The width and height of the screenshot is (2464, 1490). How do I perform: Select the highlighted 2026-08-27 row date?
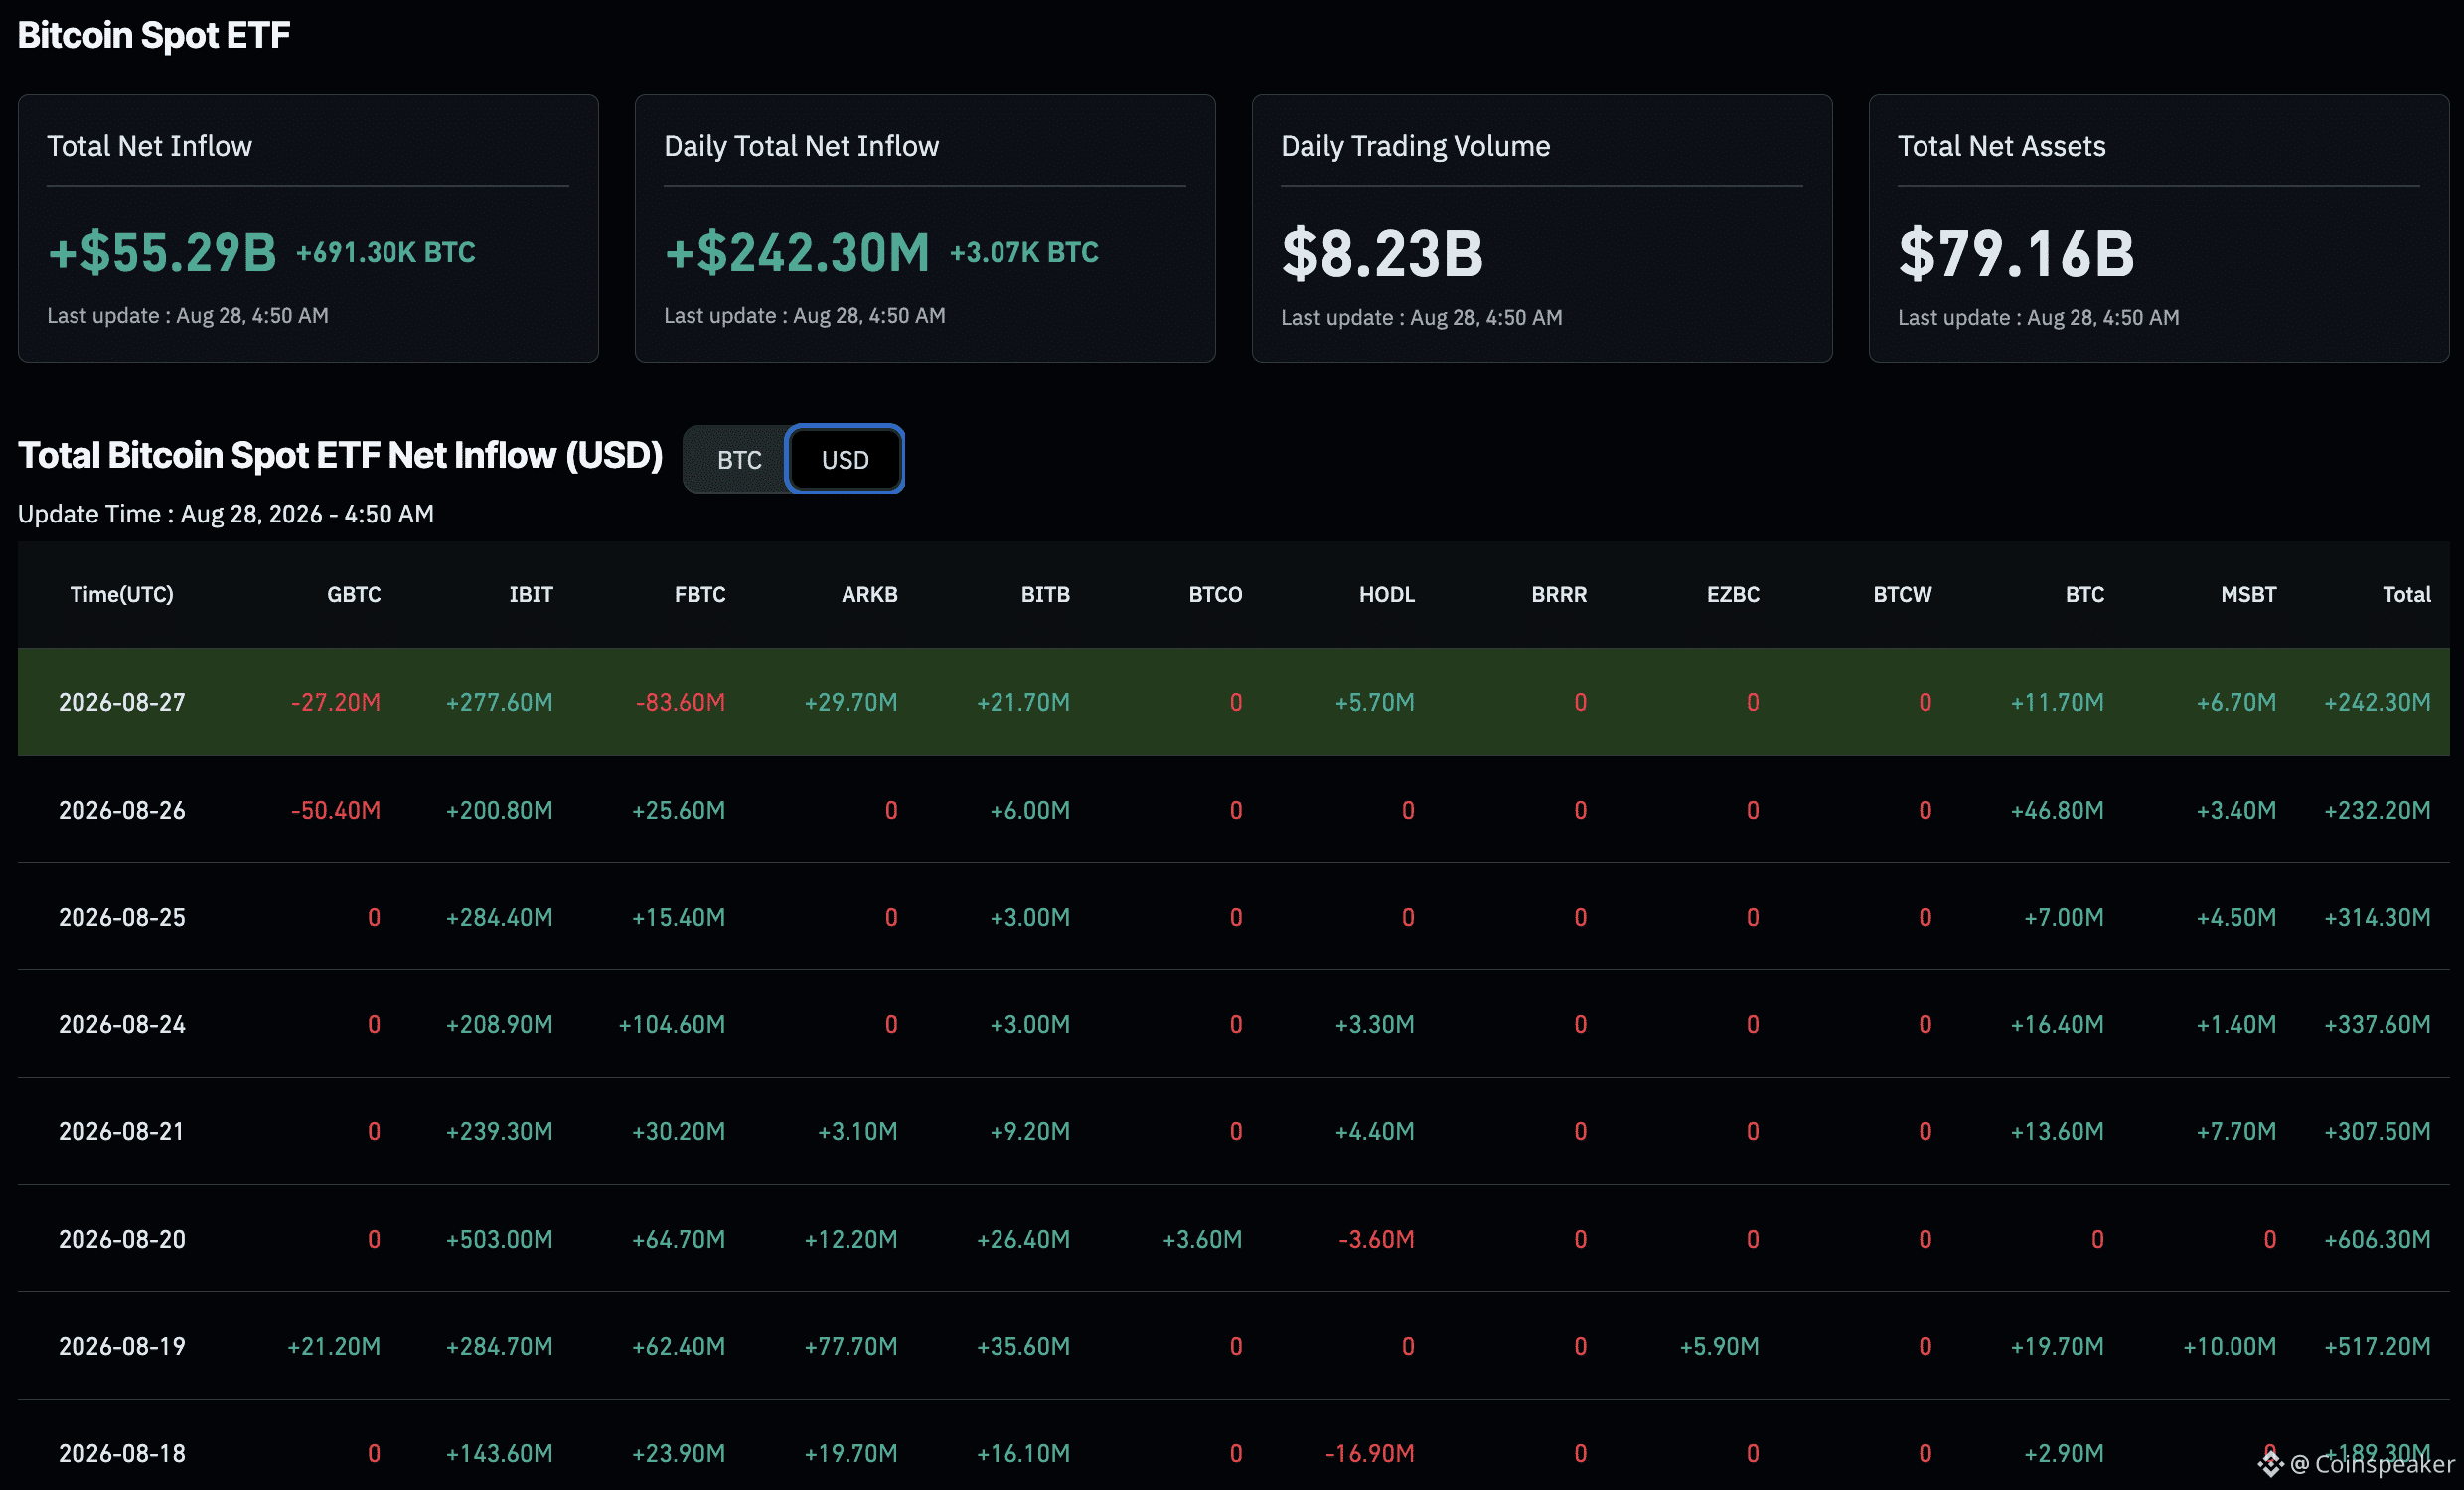[x=122, y=703]
